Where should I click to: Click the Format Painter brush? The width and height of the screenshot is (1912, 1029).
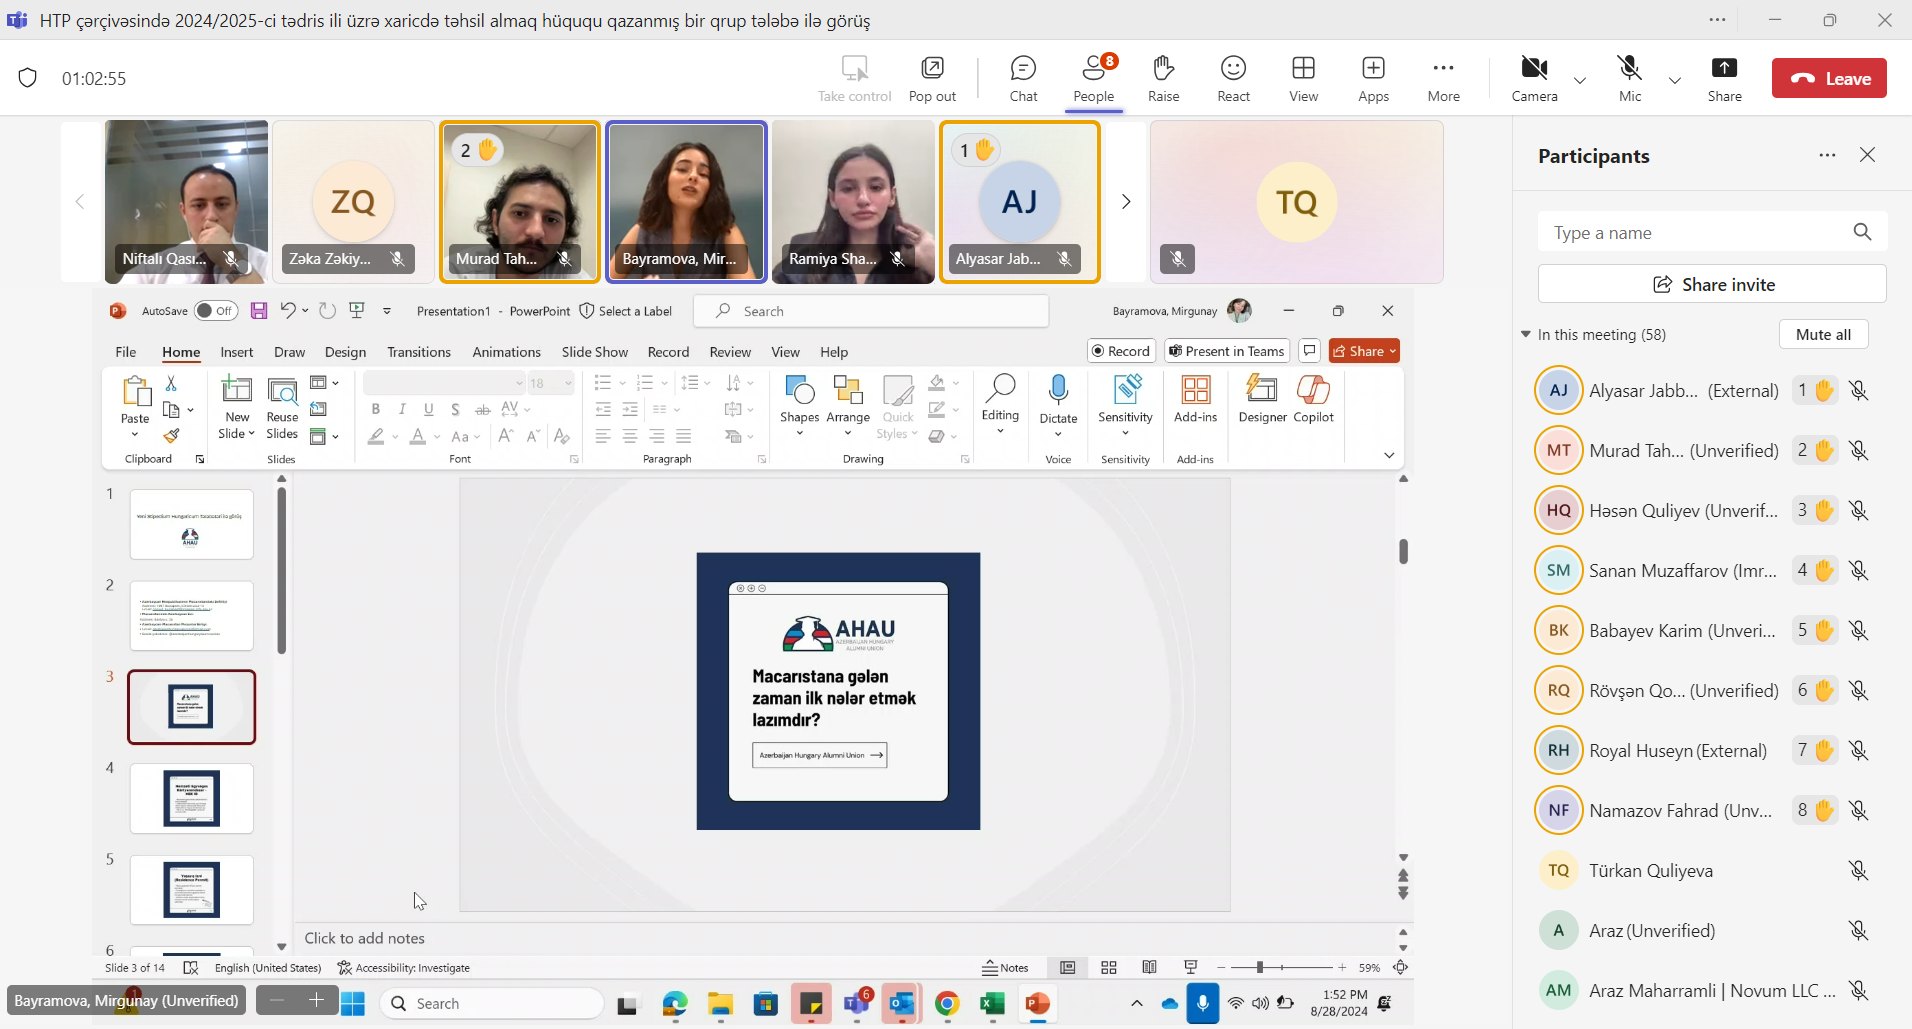(x=172, y=436)
